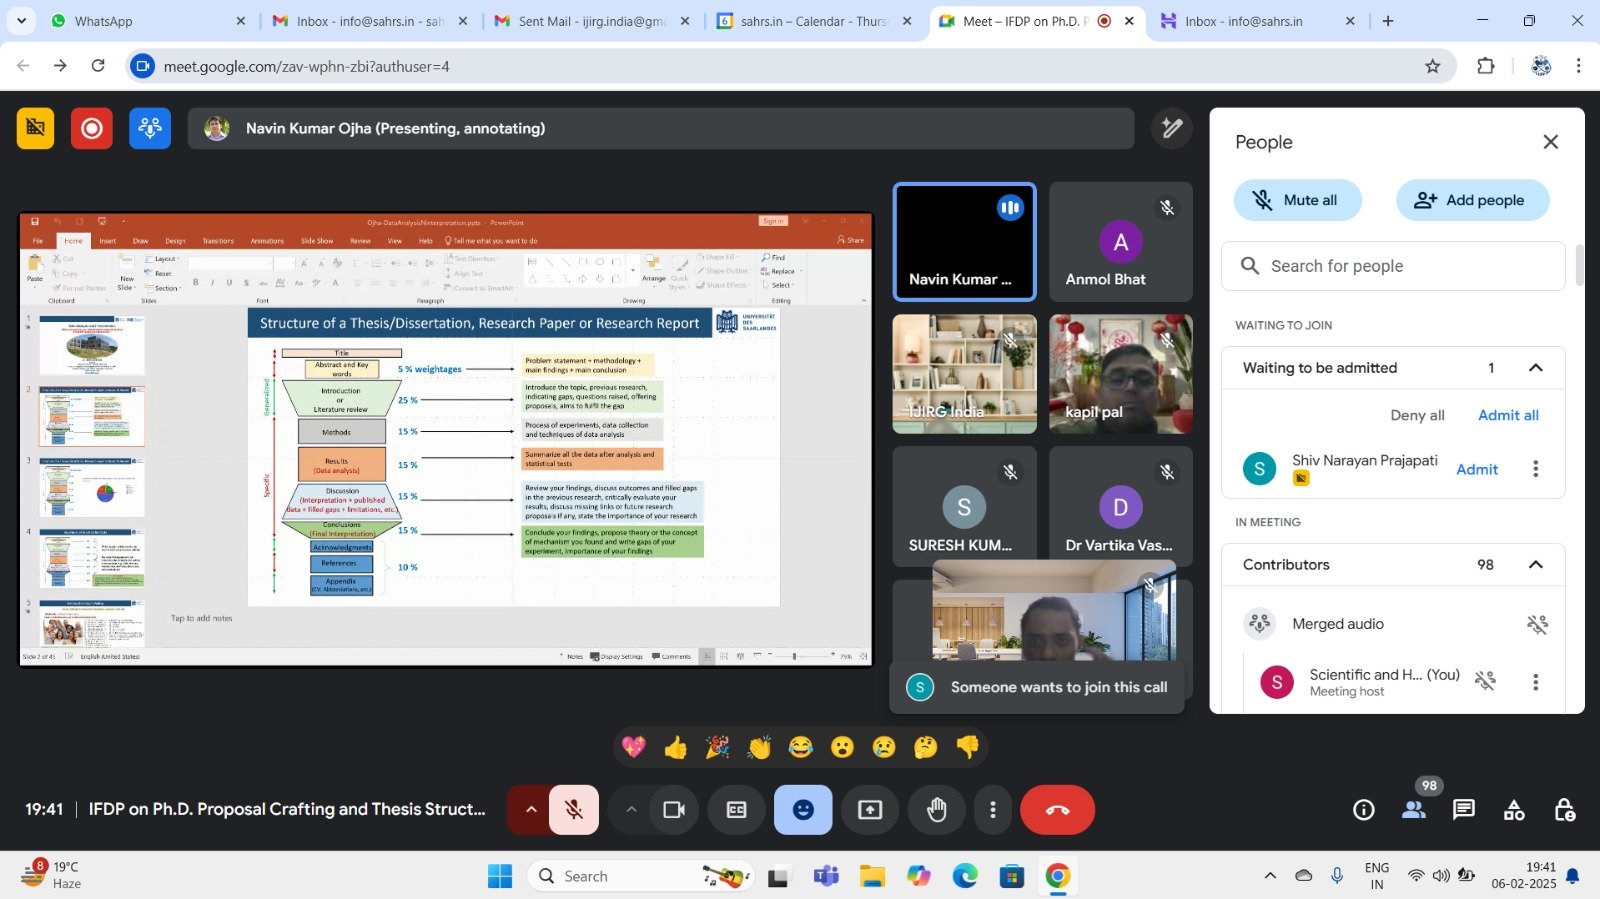The image size is (1600, 899).
Task: Click the red leave call button
Action: coord(1057,810)
